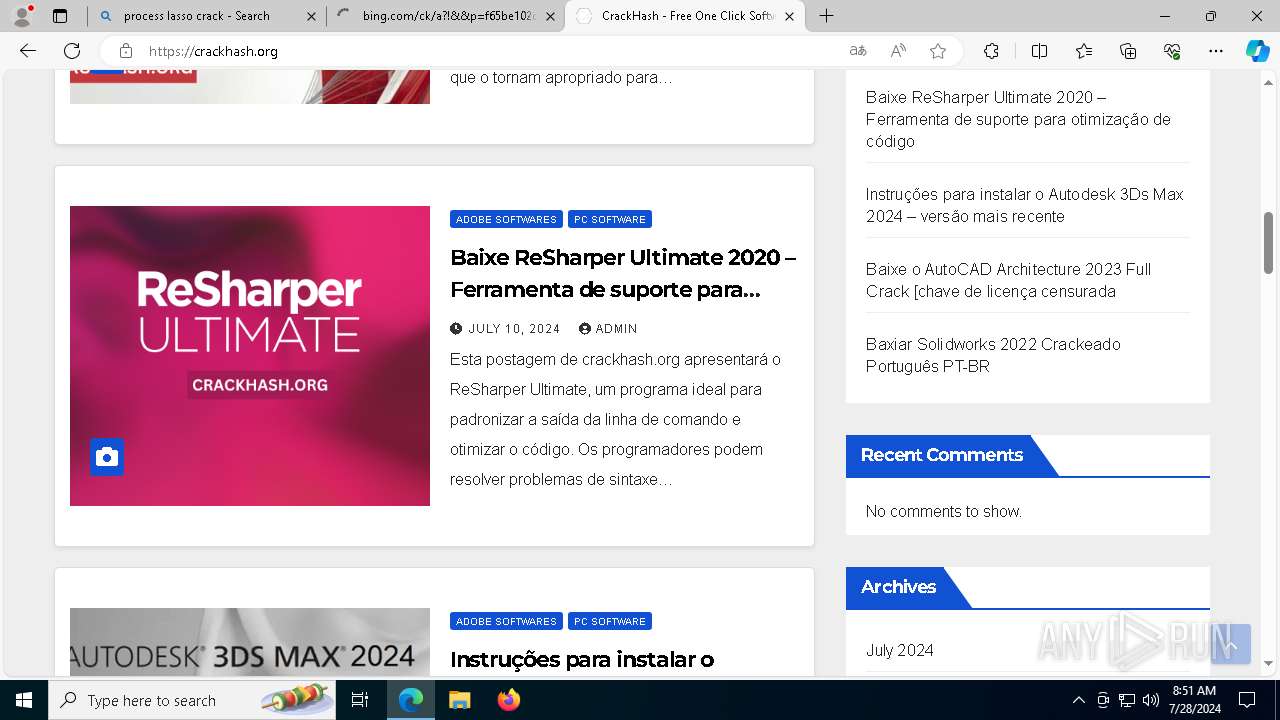Open the volume speaker tray icon
Viewport: 1280px width, 720px height.
1151,700
